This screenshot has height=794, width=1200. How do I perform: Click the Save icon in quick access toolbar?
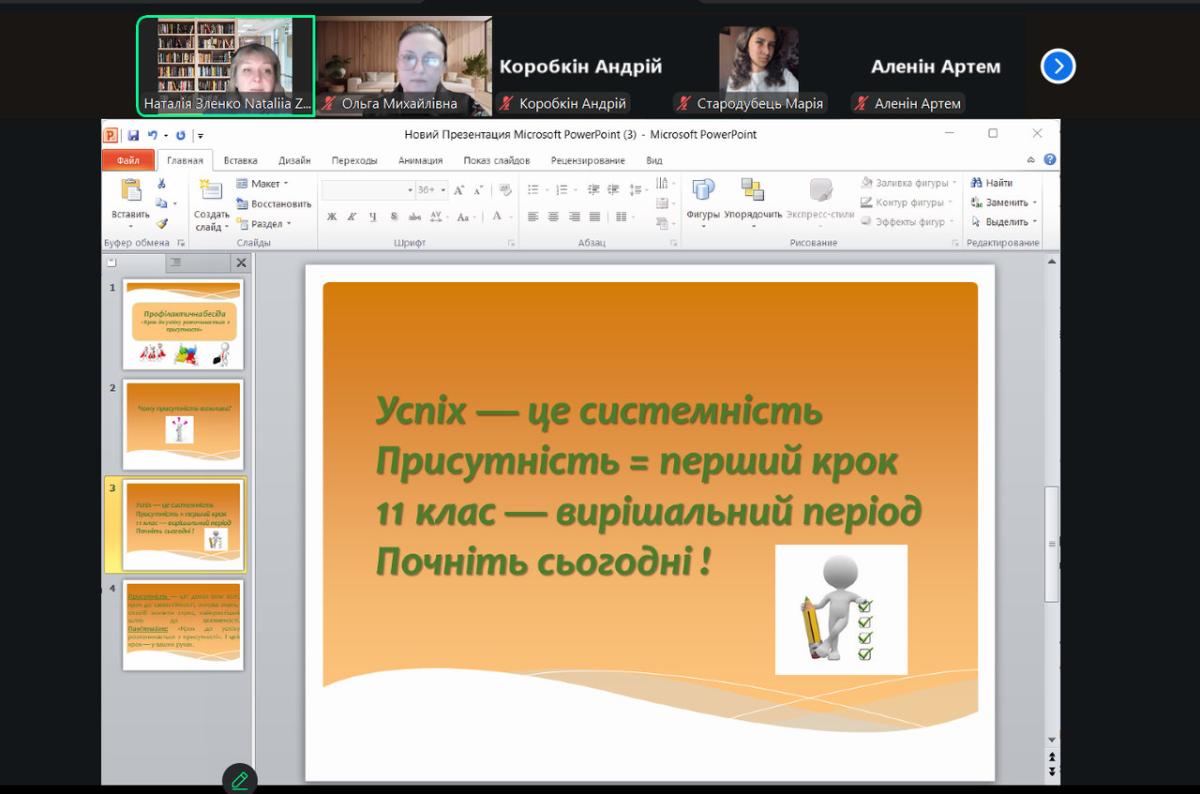pyautogui.click(x=133, y=135)
